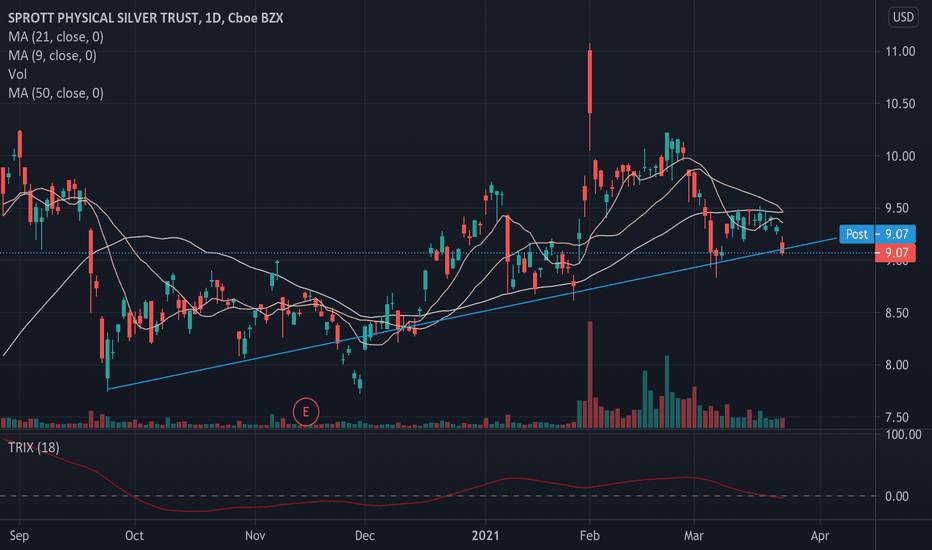This screenshot has height=550, width=932.
Task: Click the 10.50 price axis label
Action: pos(900,103)
